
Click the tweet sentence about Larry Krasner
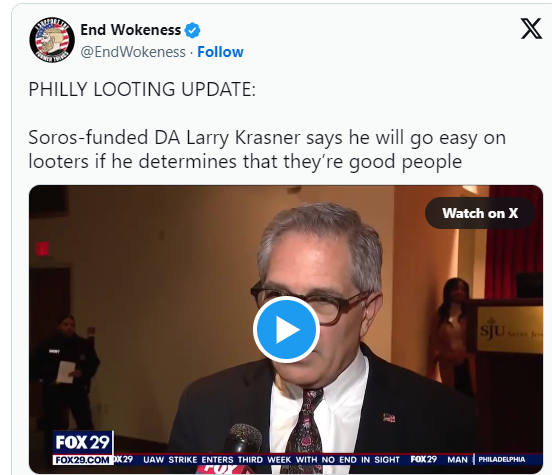[267, 150]
